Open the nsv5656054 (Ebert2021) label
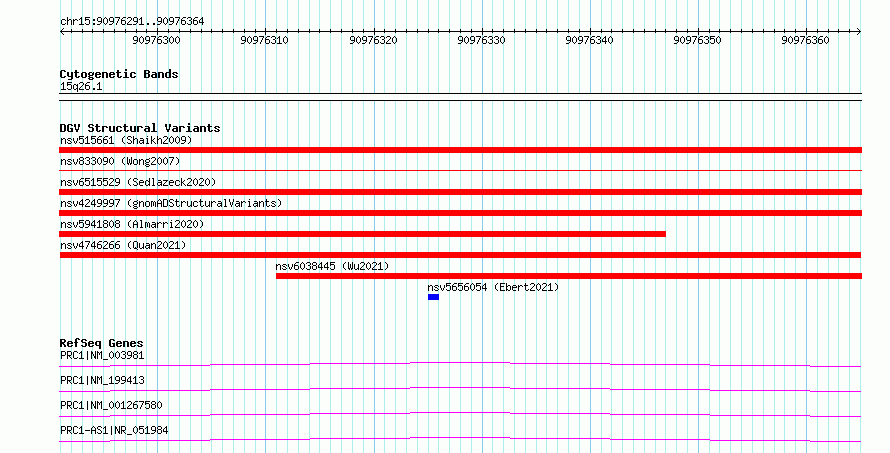The image size is (890, 453). pyautogui.click(x=493, y=287)
